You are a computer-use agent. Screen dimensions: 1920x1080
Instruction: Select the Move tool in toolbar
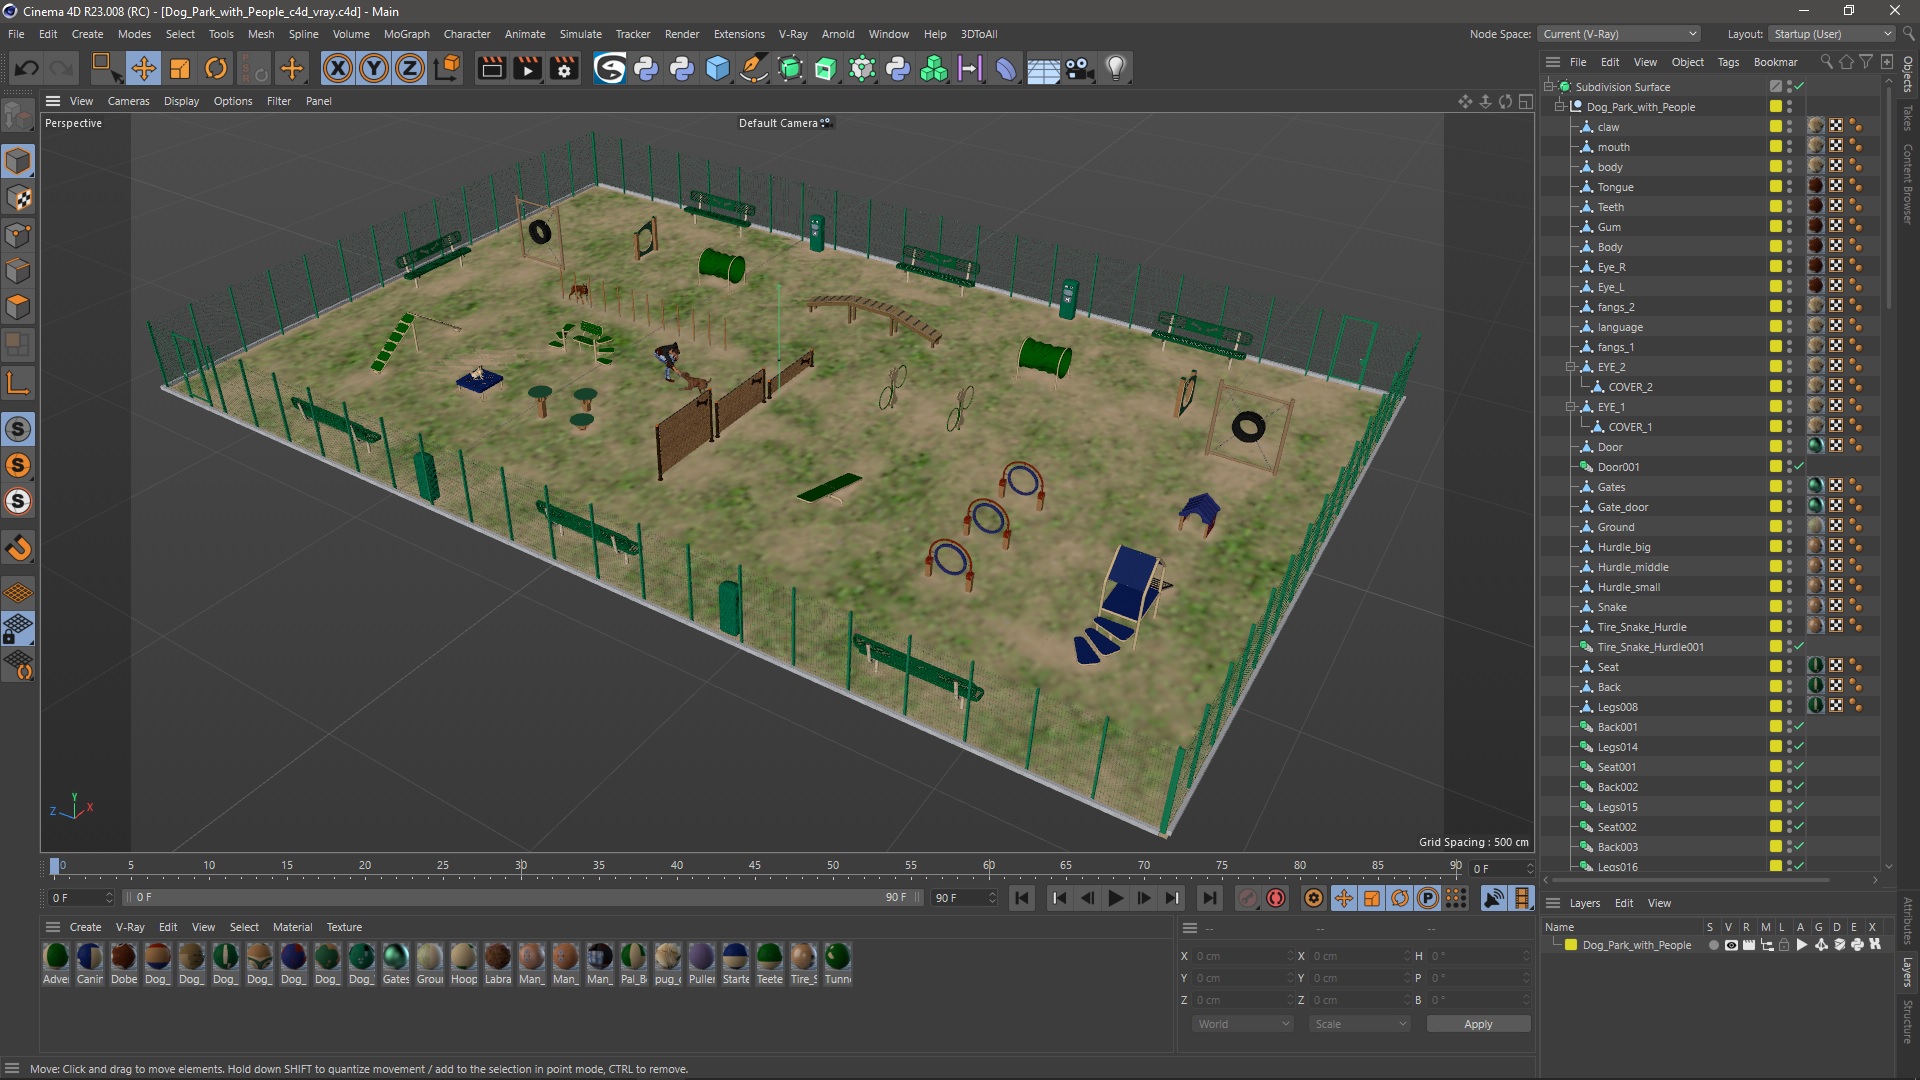(143, 68)
